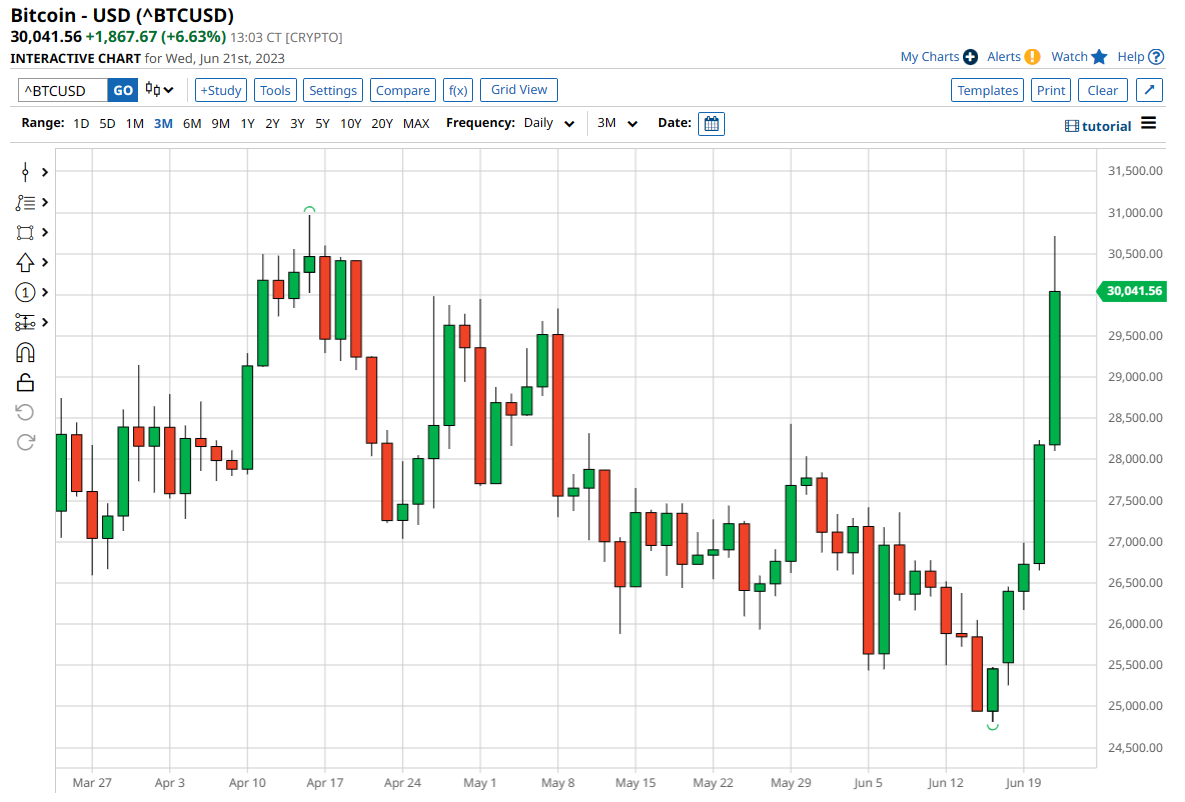Expand the arrow markers group chevron

(45, 262)
